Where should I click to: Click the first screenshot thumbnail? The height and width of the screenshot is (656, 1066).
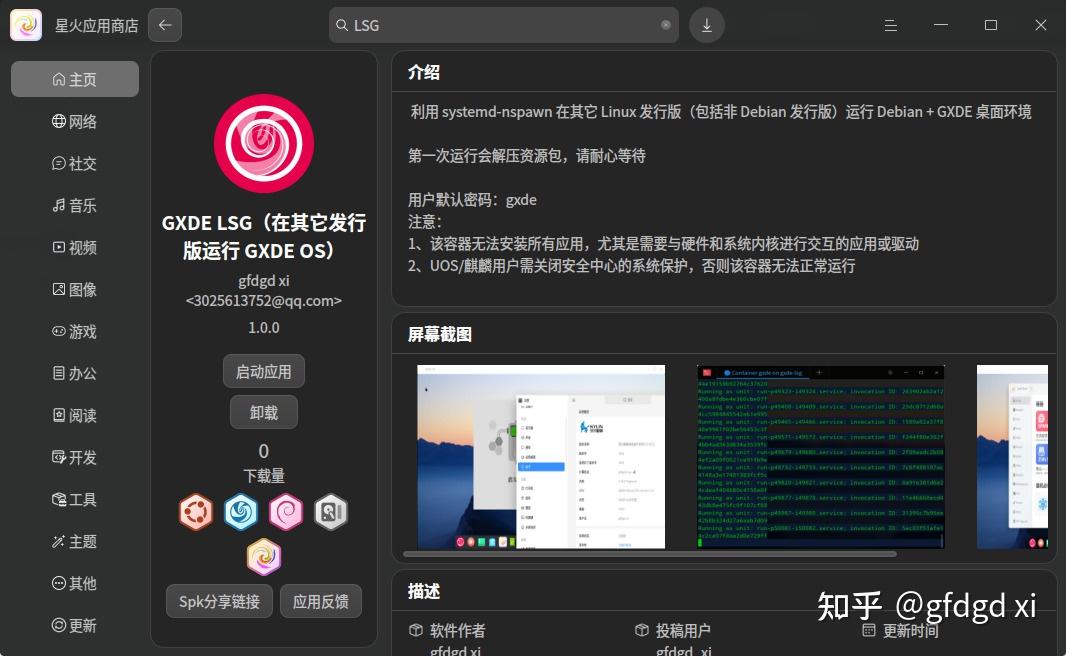[541, 457]
